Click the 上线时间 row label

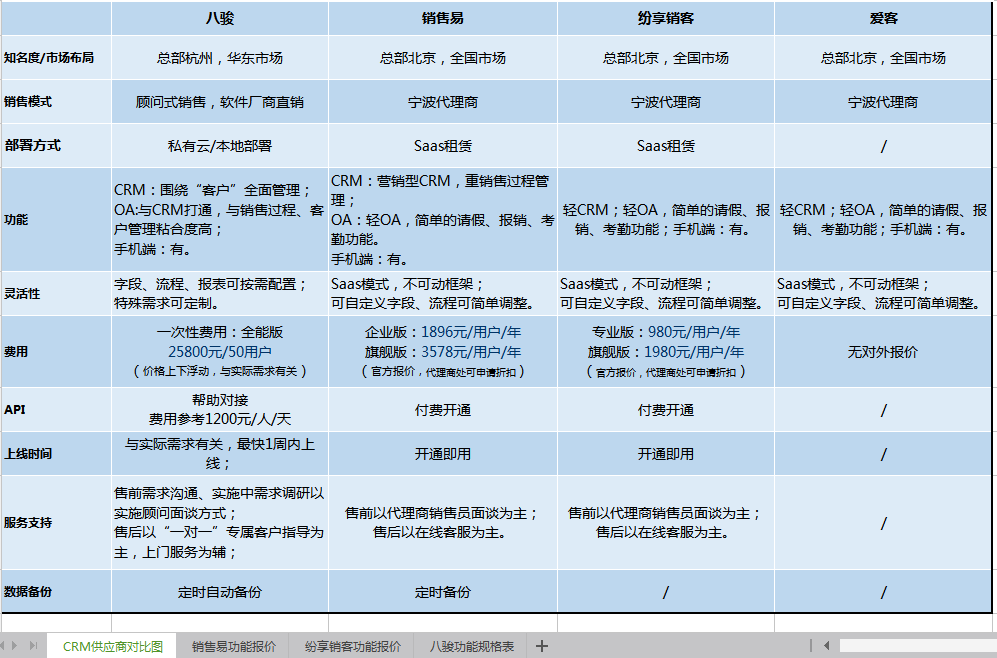click(x=56, y=453)
